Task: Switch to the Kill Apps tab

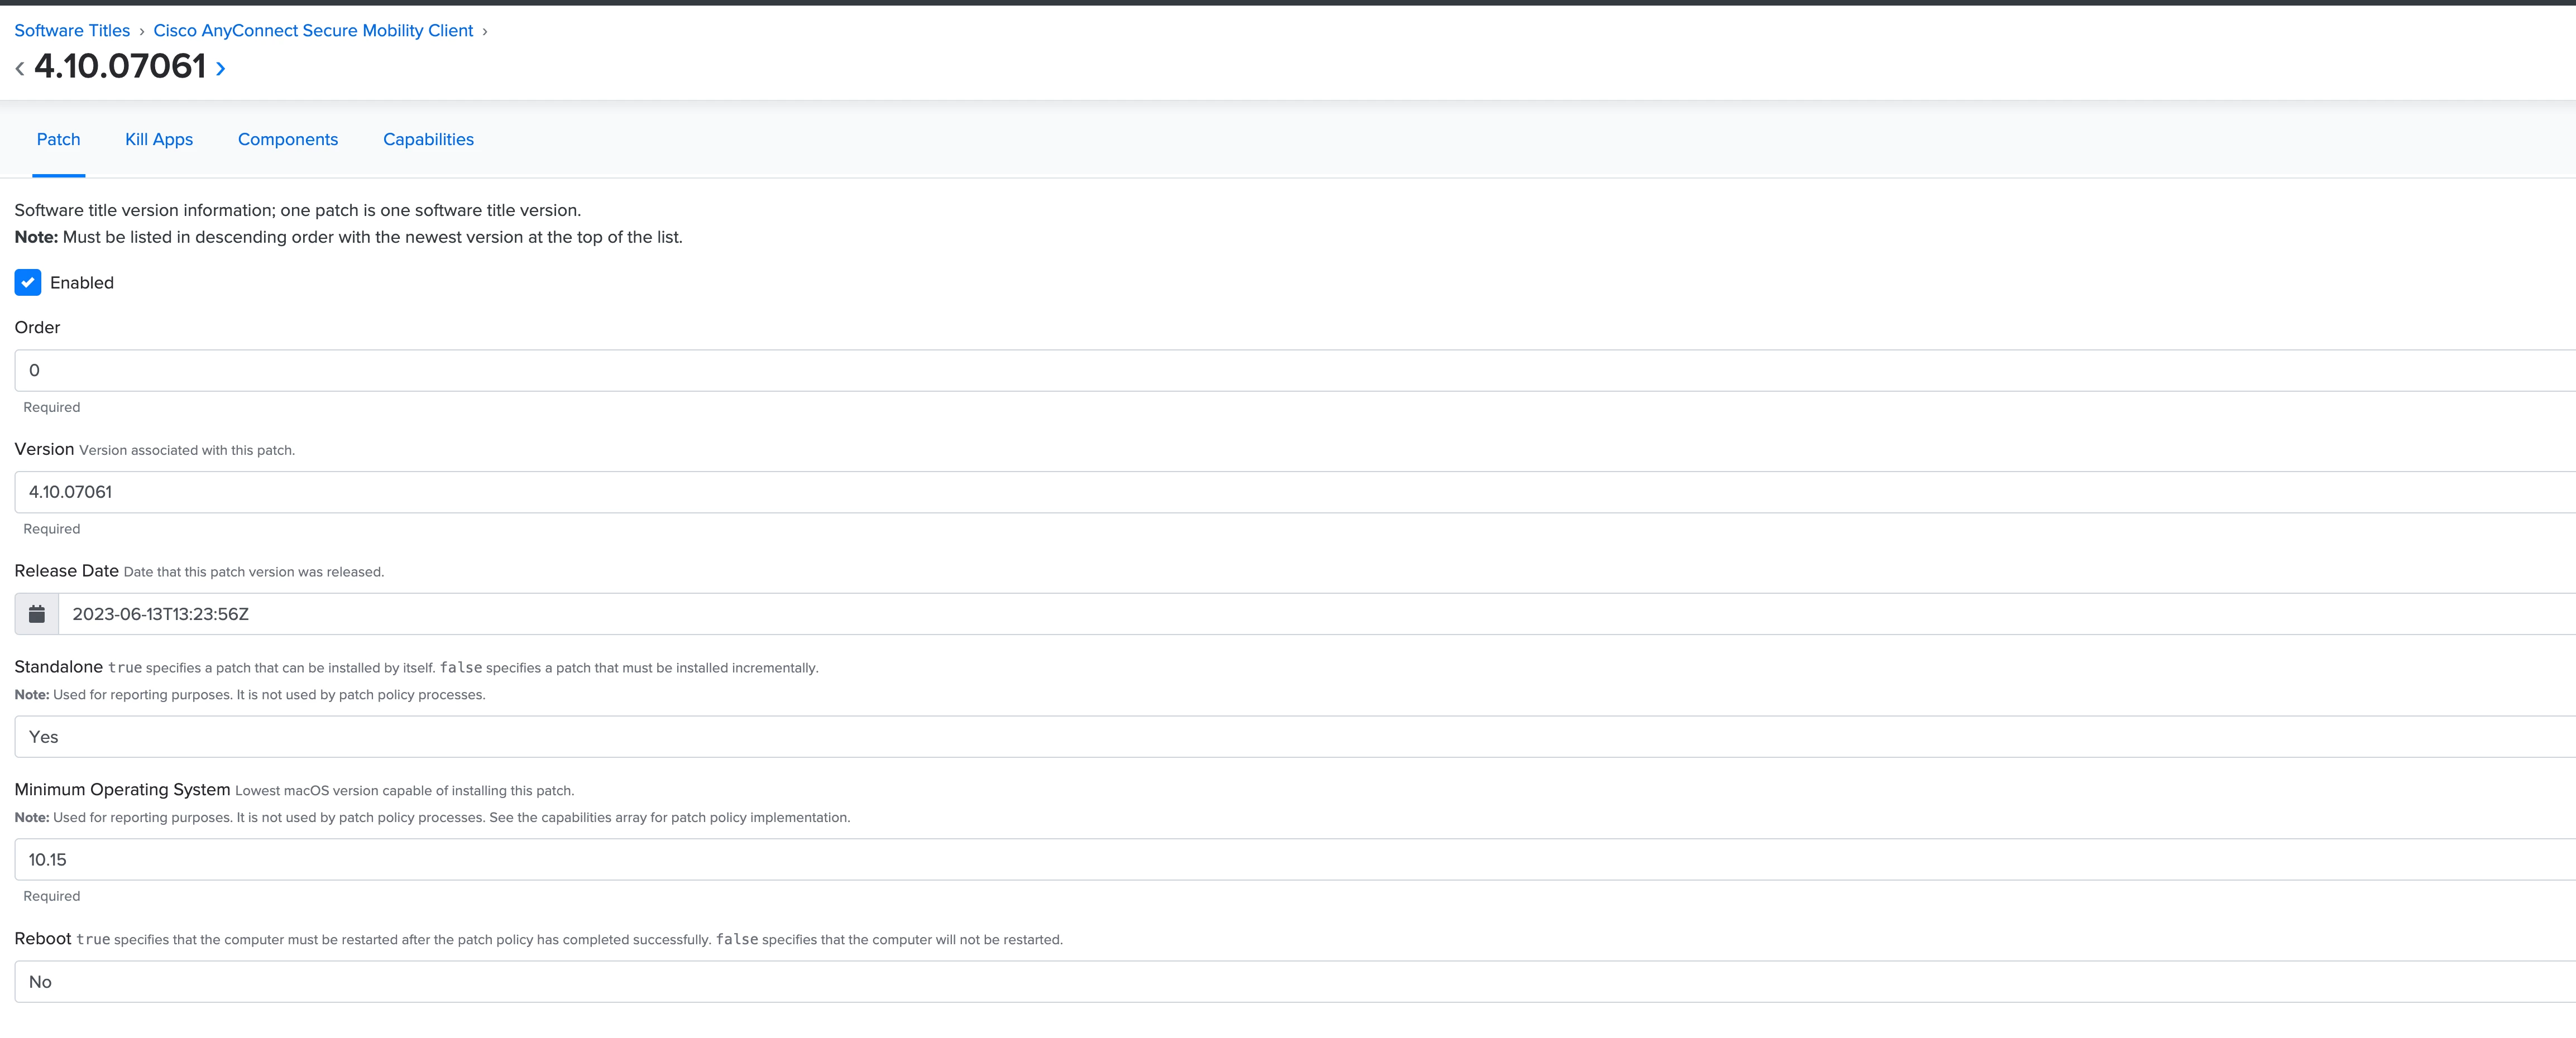Action: tap(159, 140)
